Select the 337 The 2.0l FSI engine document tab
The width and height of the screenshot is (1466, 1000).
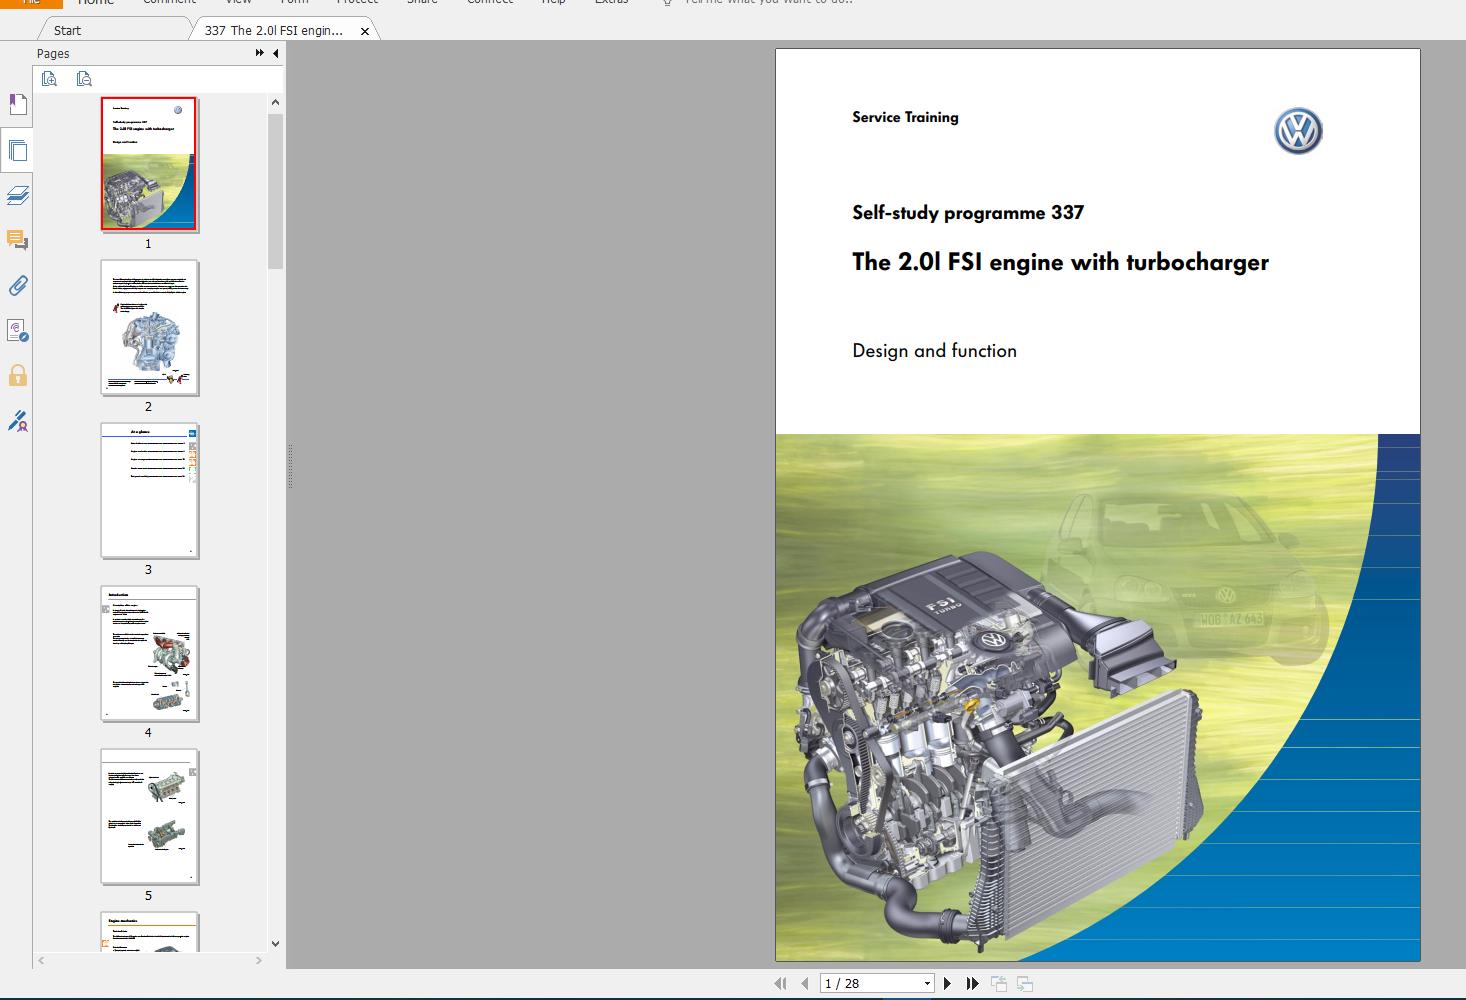(x=273, y=30)
